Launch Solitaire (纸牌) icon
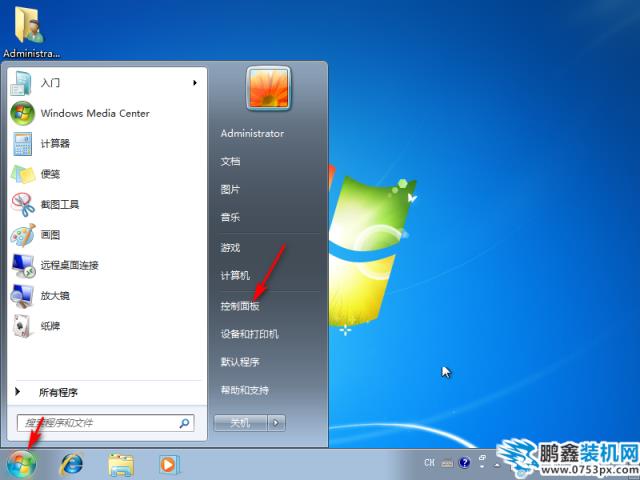This screenshot has width=640, height=480. (x=22, y=327)
